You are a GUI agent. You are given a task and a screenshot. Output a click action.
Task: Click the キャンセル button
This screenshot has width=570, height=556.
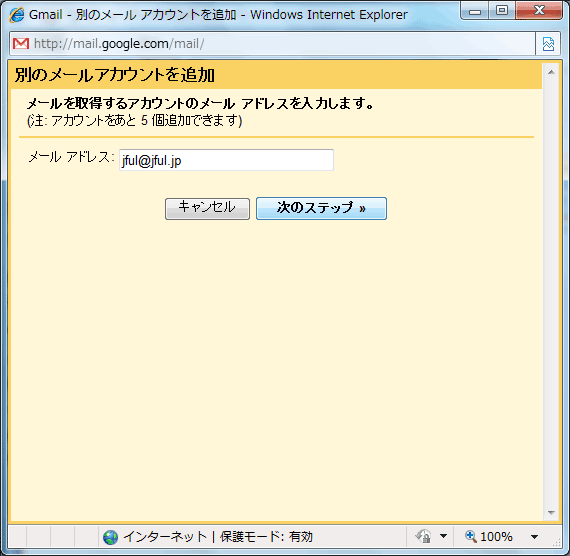[207, 208]
